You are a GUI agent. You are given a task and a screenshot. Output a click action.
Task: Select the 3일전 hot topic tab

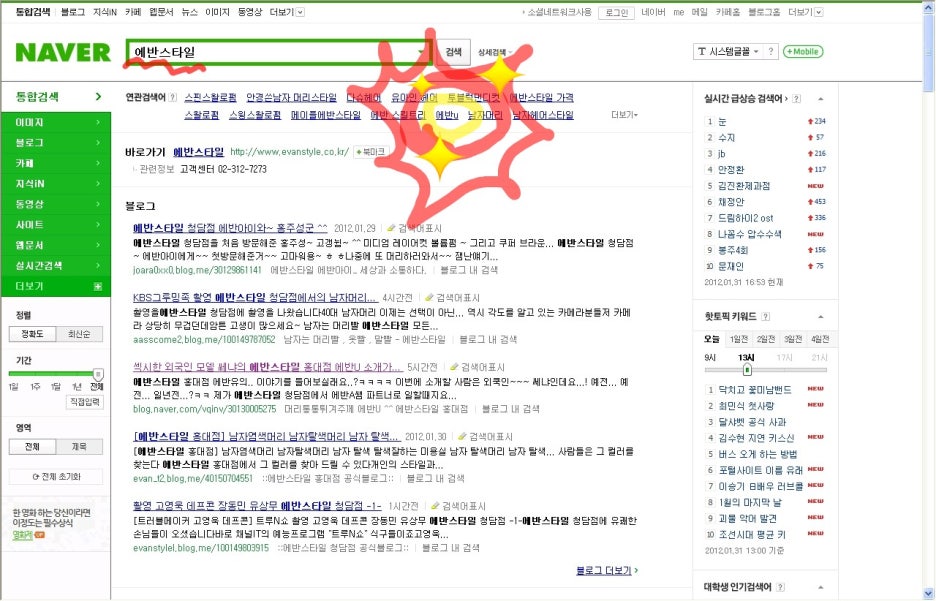tap(793, 339)
